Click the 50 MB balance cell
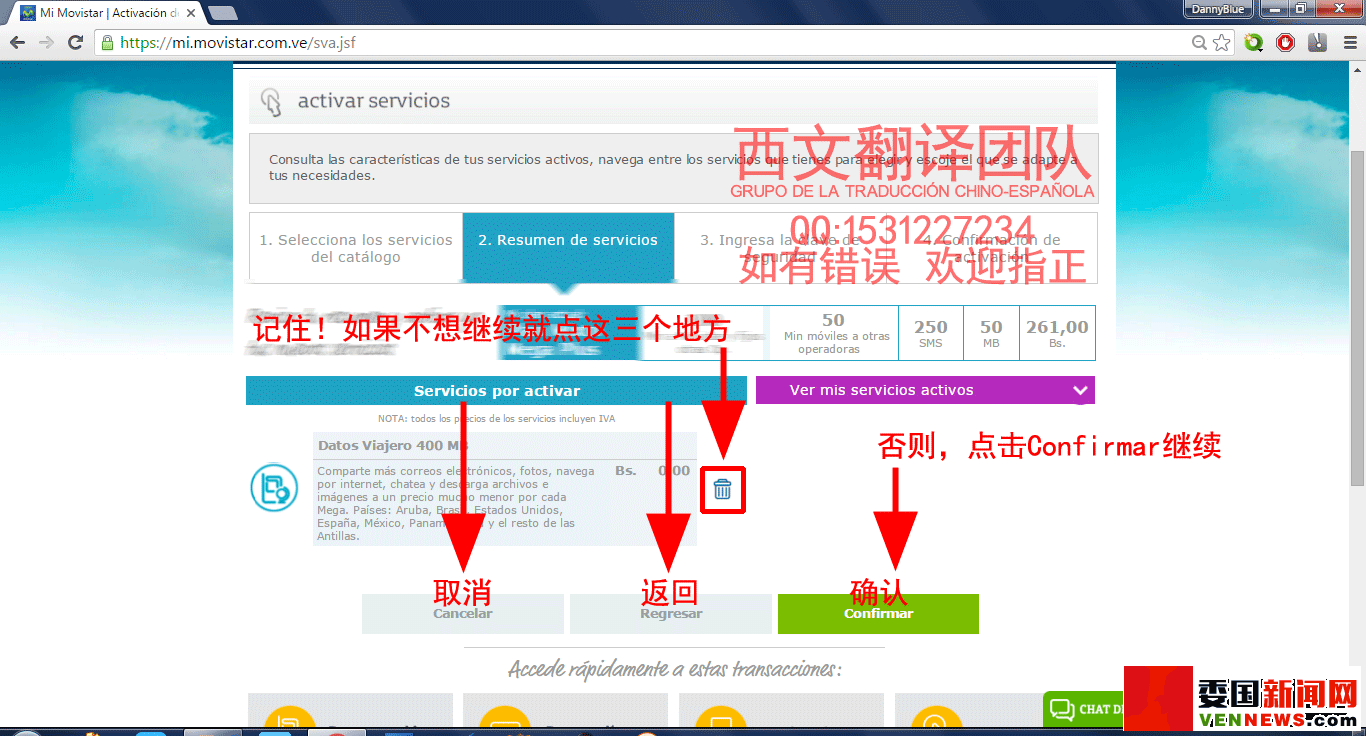Image resolution: width=1366 pixels, height=736 pixels. pyautogui.click(x=991, y=333)
